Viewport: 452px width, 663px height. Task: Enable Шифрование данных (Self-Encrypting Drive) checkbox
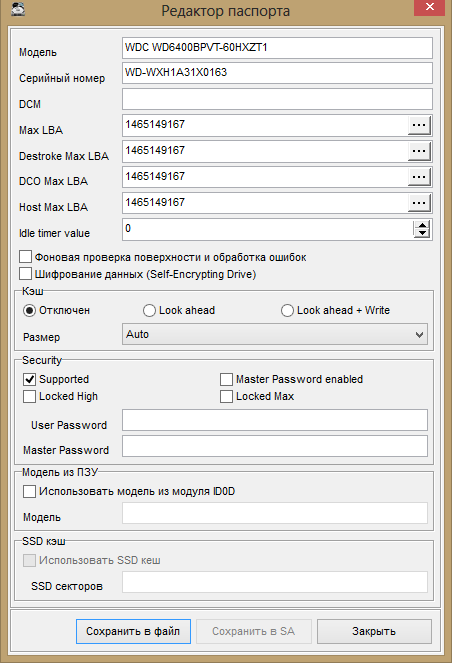coord(25,274)
